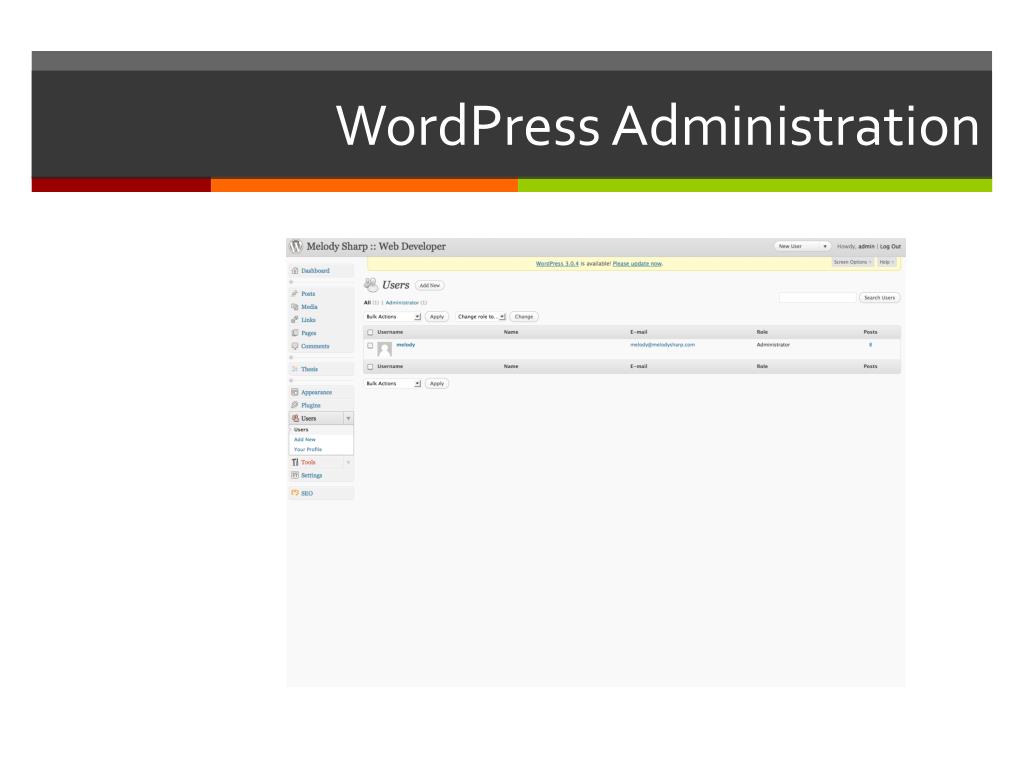Click the Settings icon in the sidebar

pos(295,475)
